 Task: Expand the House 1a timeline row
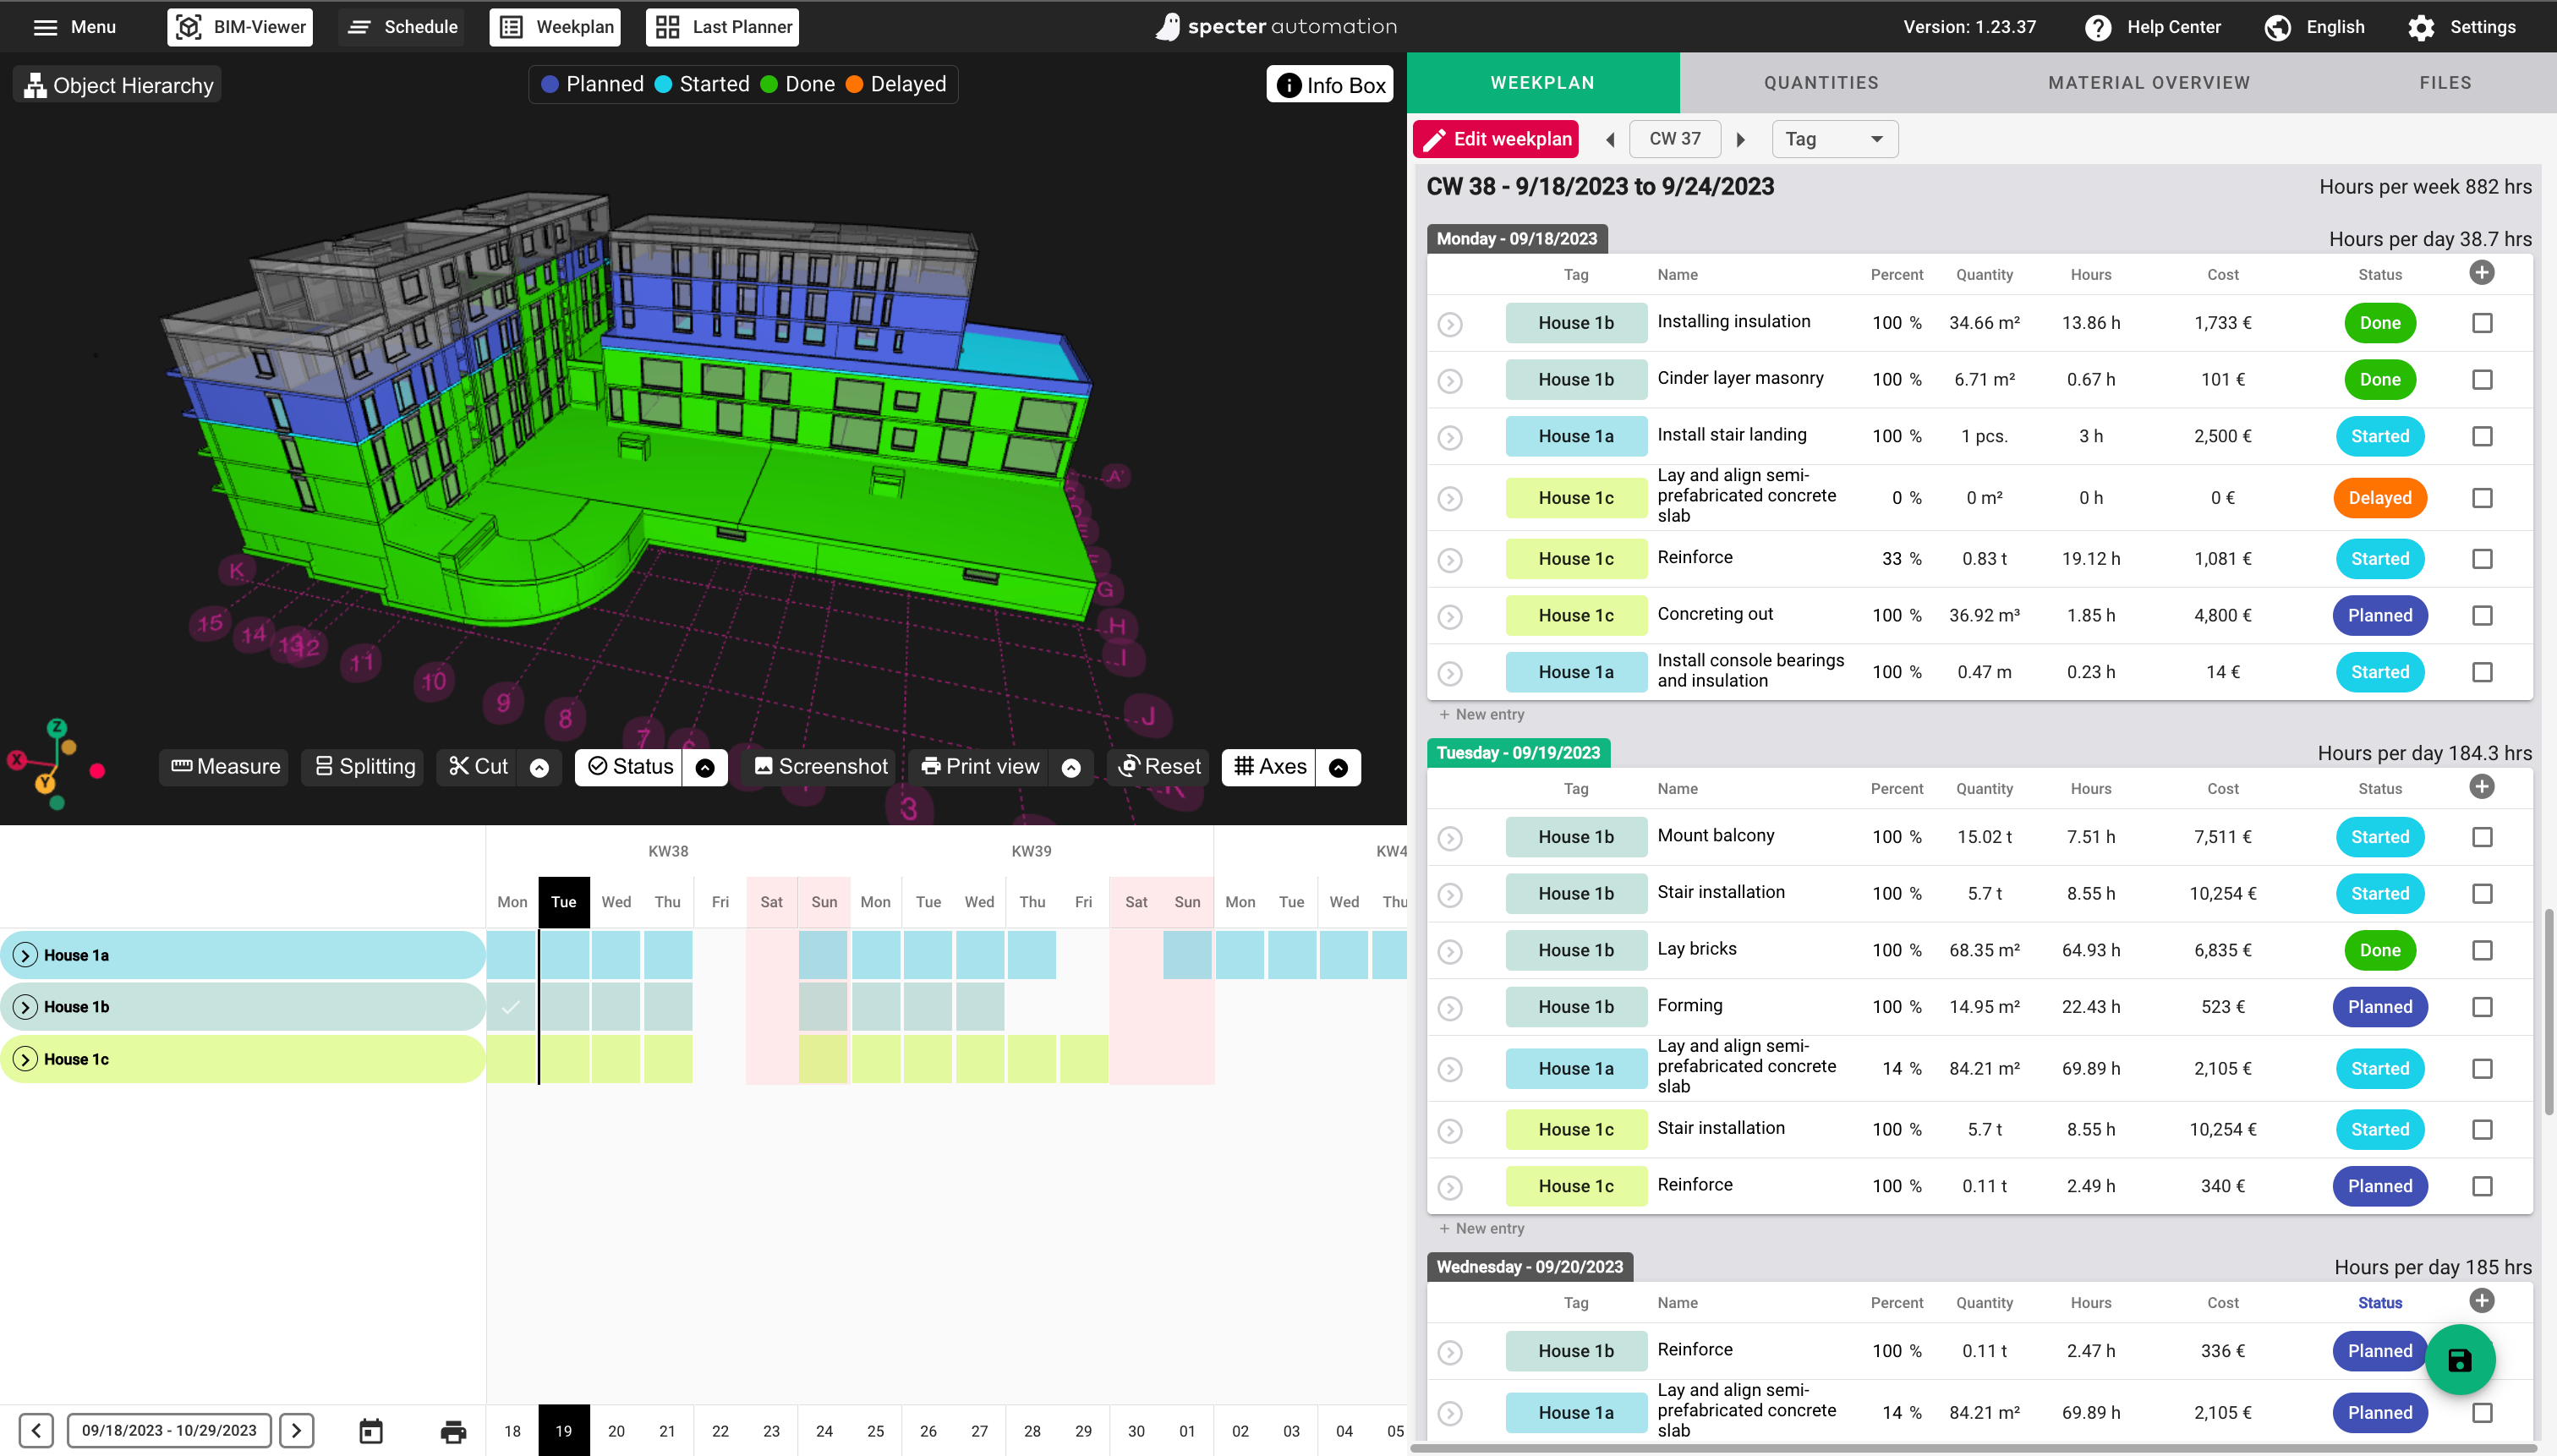click(x=26, y=955)
